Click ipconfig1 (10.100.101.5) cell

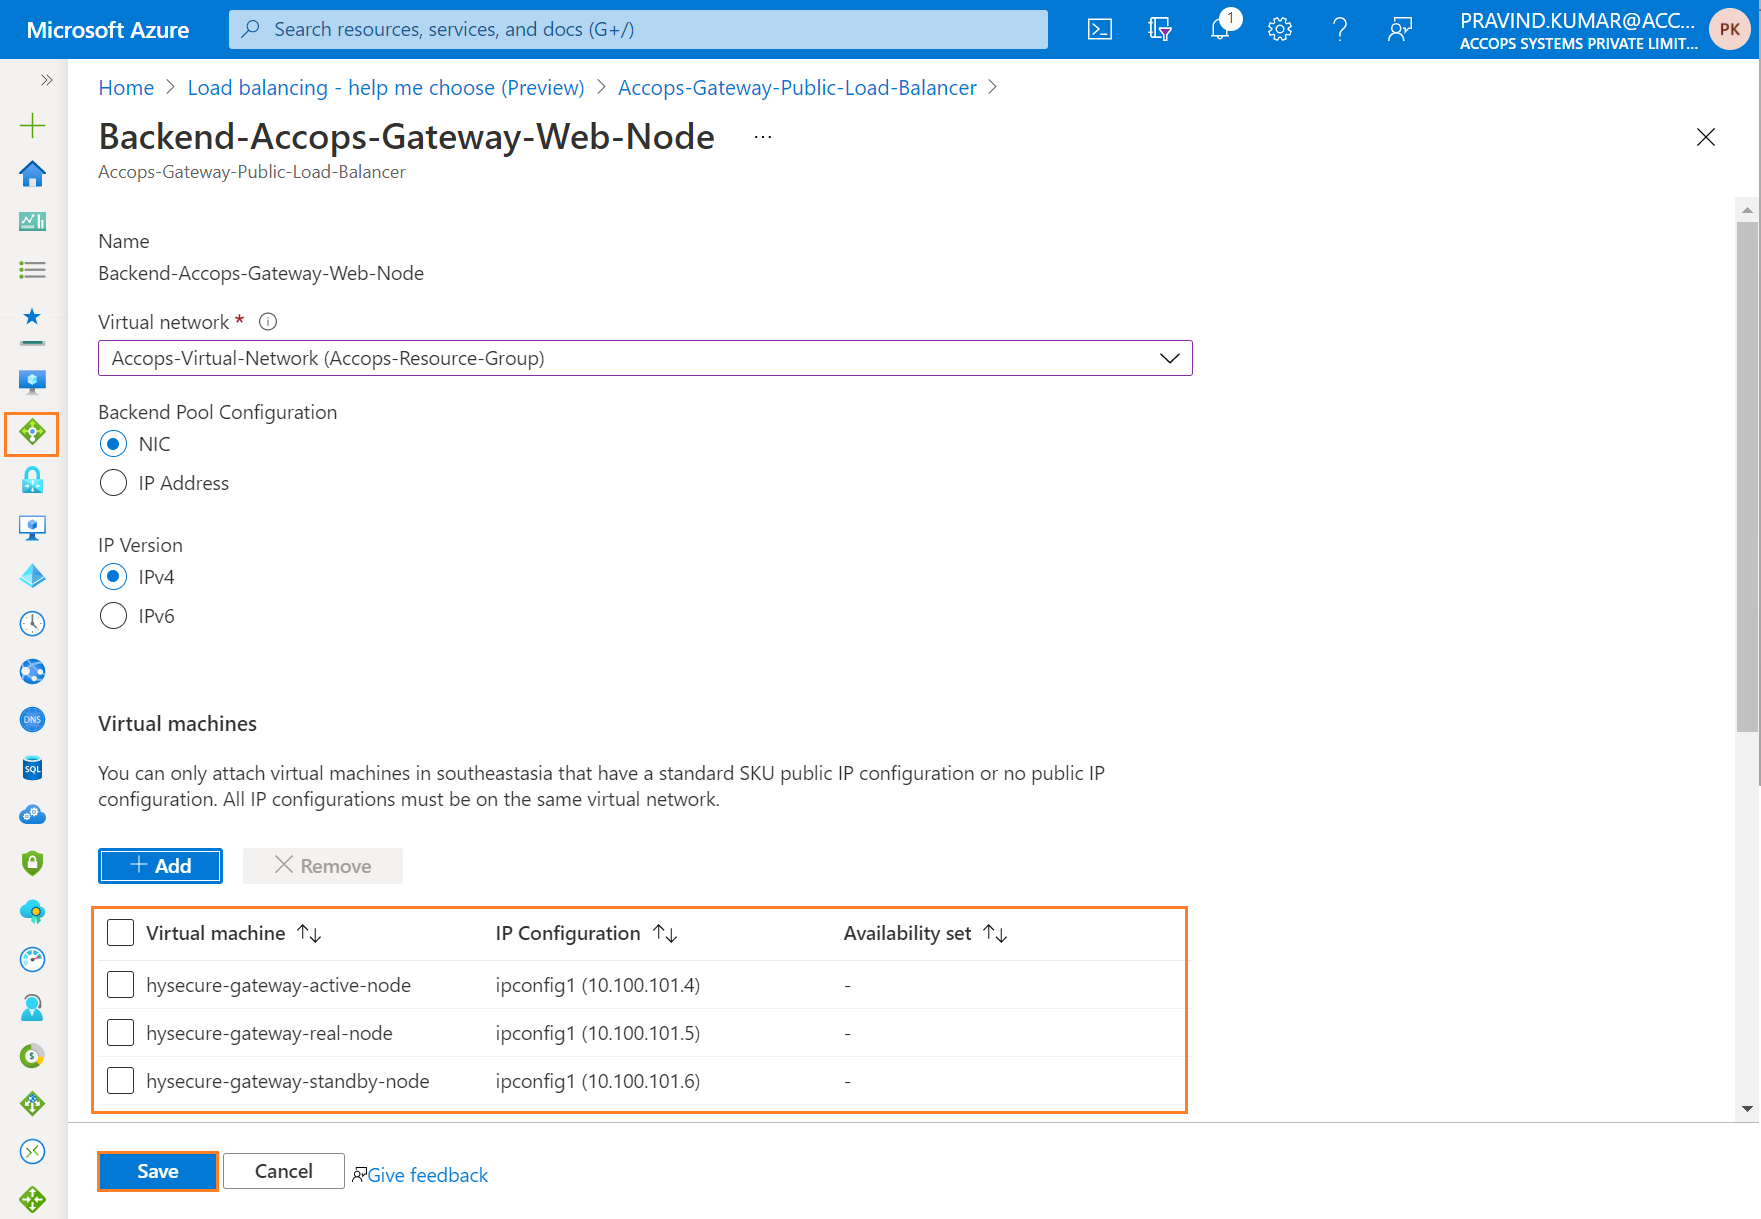coord(598,1033)
